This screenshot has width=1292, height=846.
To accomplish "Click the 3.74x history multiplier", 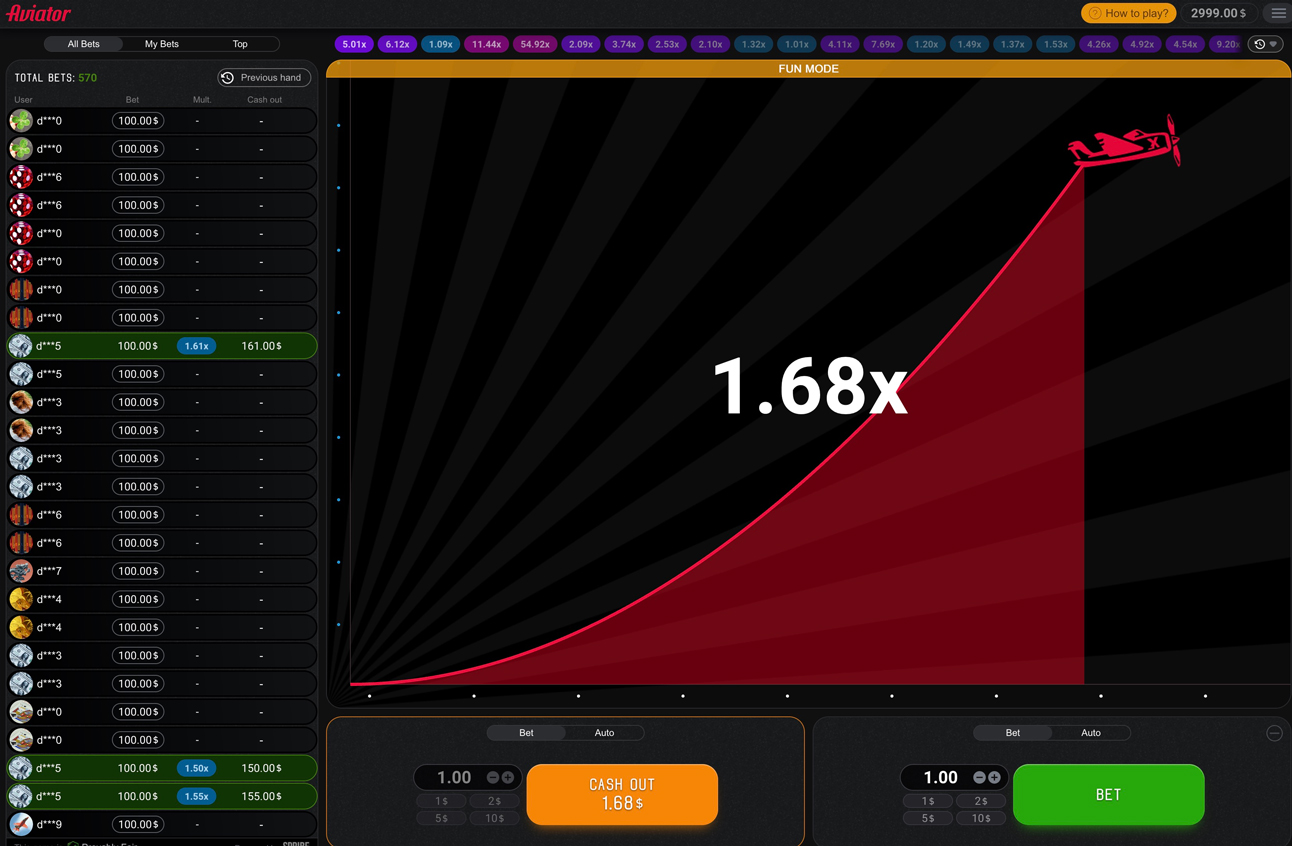I will pos(624,44).
